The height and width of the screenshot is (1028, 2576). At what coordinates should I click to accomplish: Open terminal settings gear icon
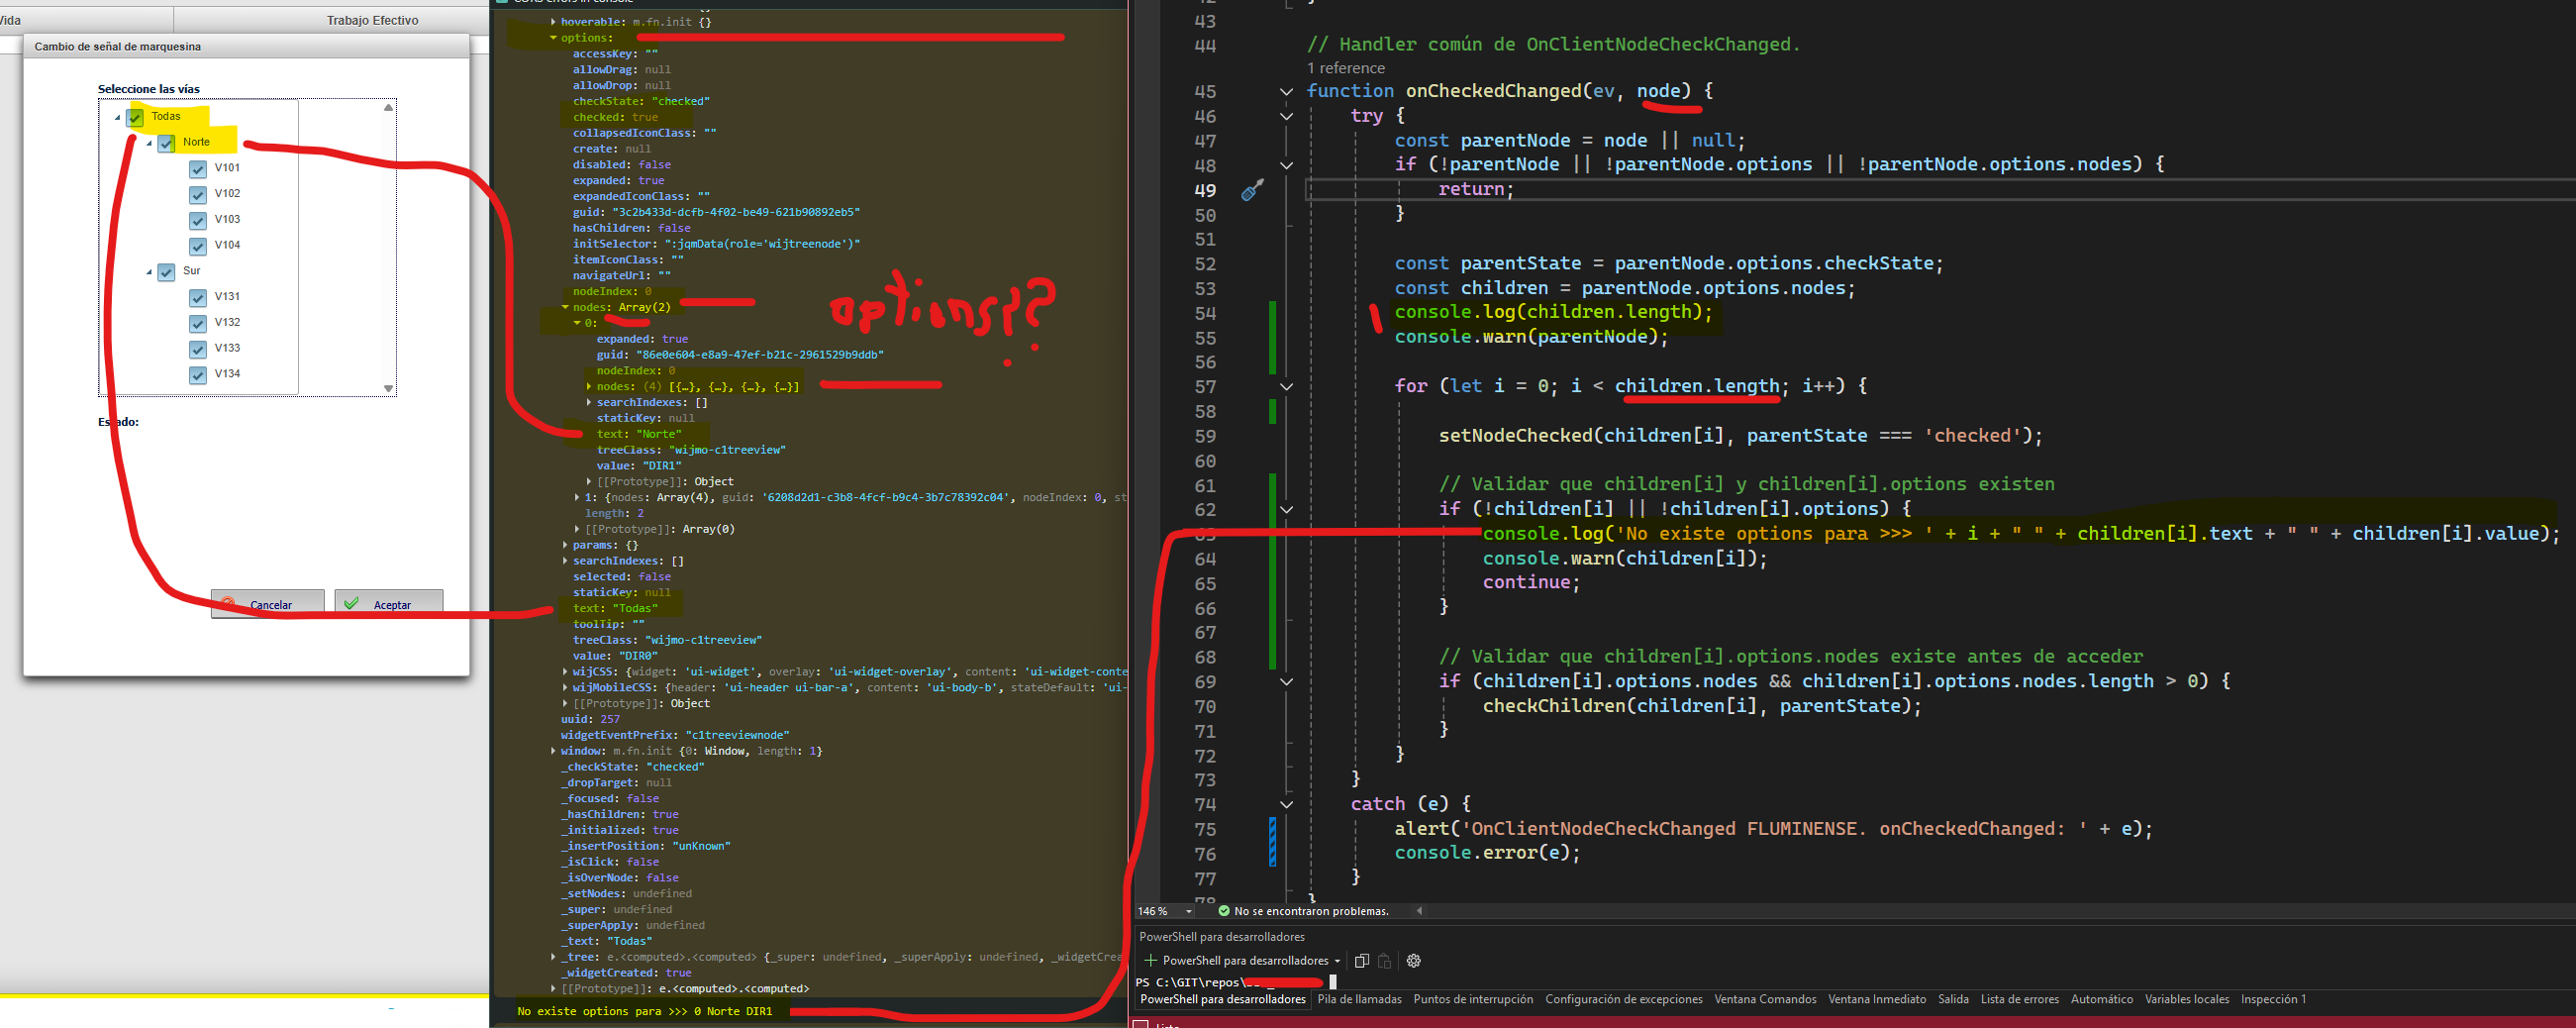pyautogui.click(x=1413, y=961)
